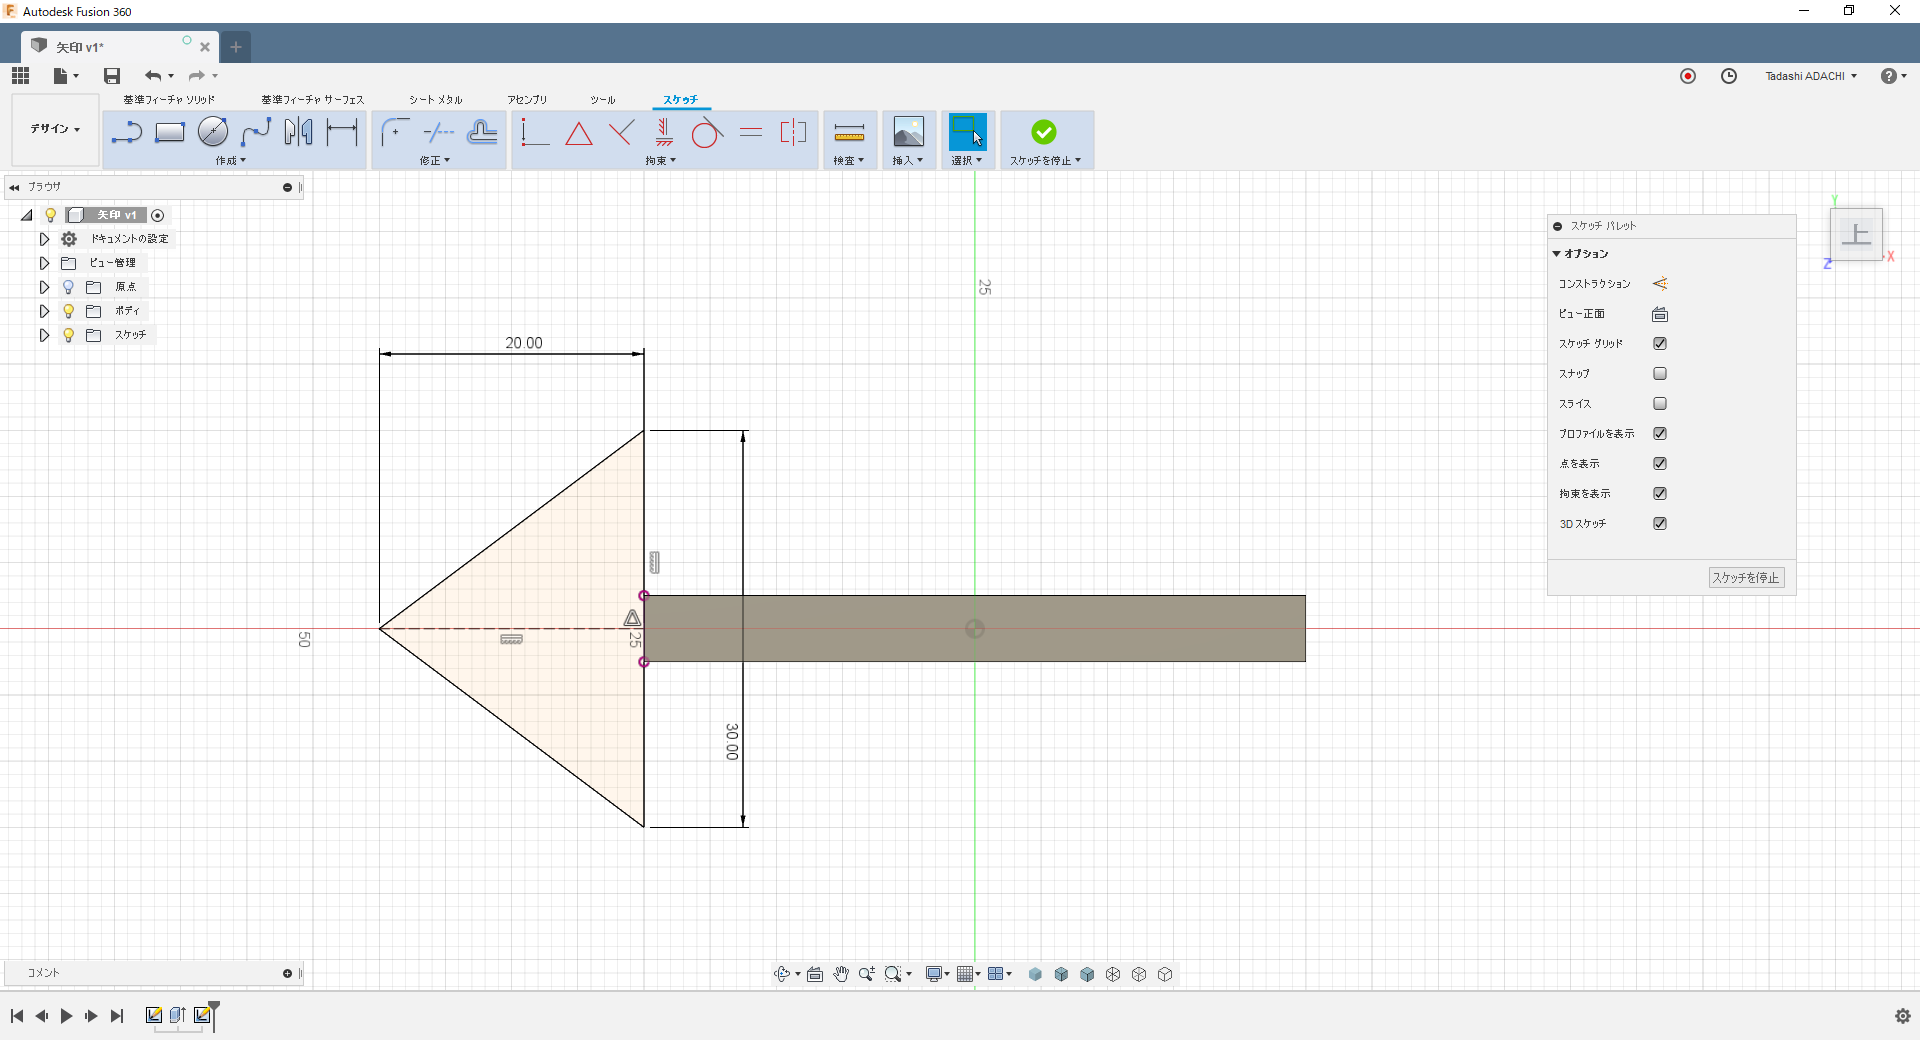Switch to 基準フィーチャ サーフェス tab

(313, 100)
